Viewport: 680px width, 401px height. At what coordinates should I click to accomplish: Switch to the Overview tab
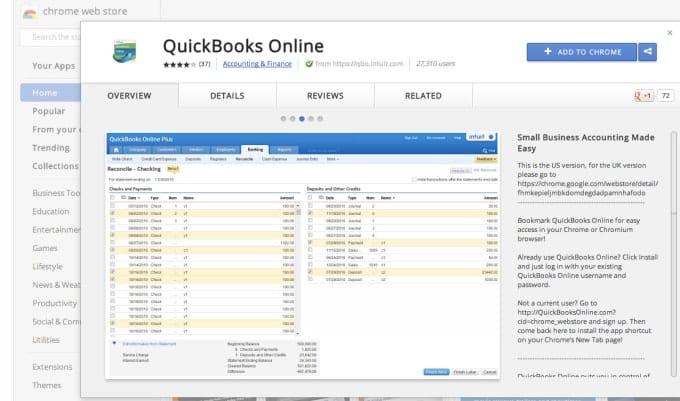[129, 96]
